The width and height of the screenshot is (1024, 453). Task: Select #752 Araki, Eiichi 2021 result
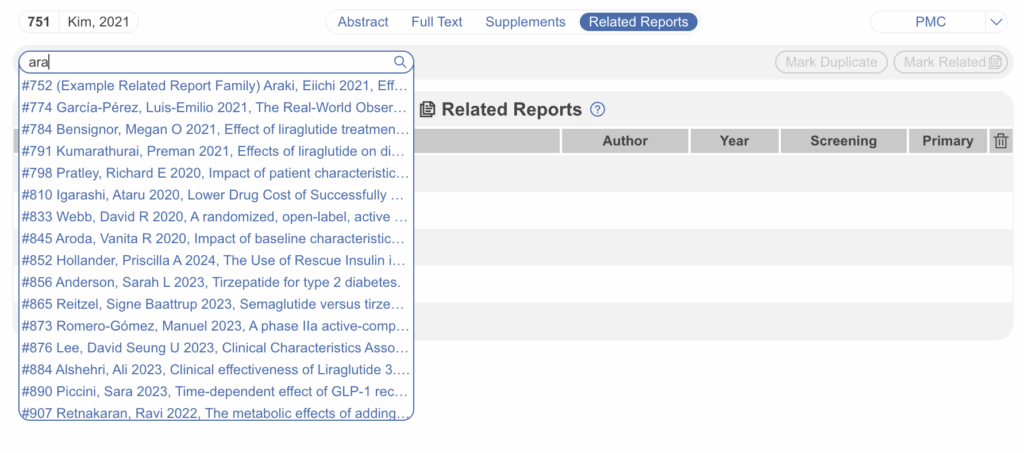point(215,87)
